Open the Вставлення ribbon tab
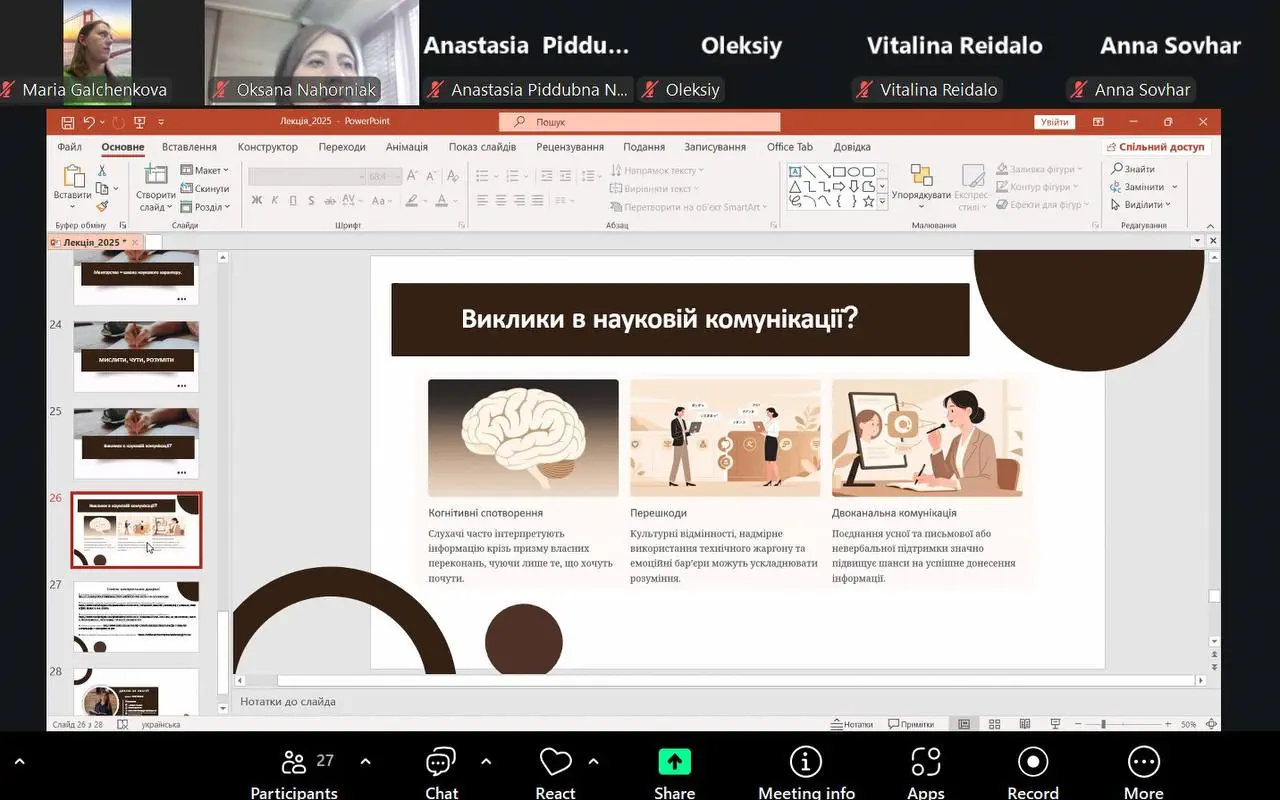Viewport: 1280px width, 800px height. pos(189,147)
